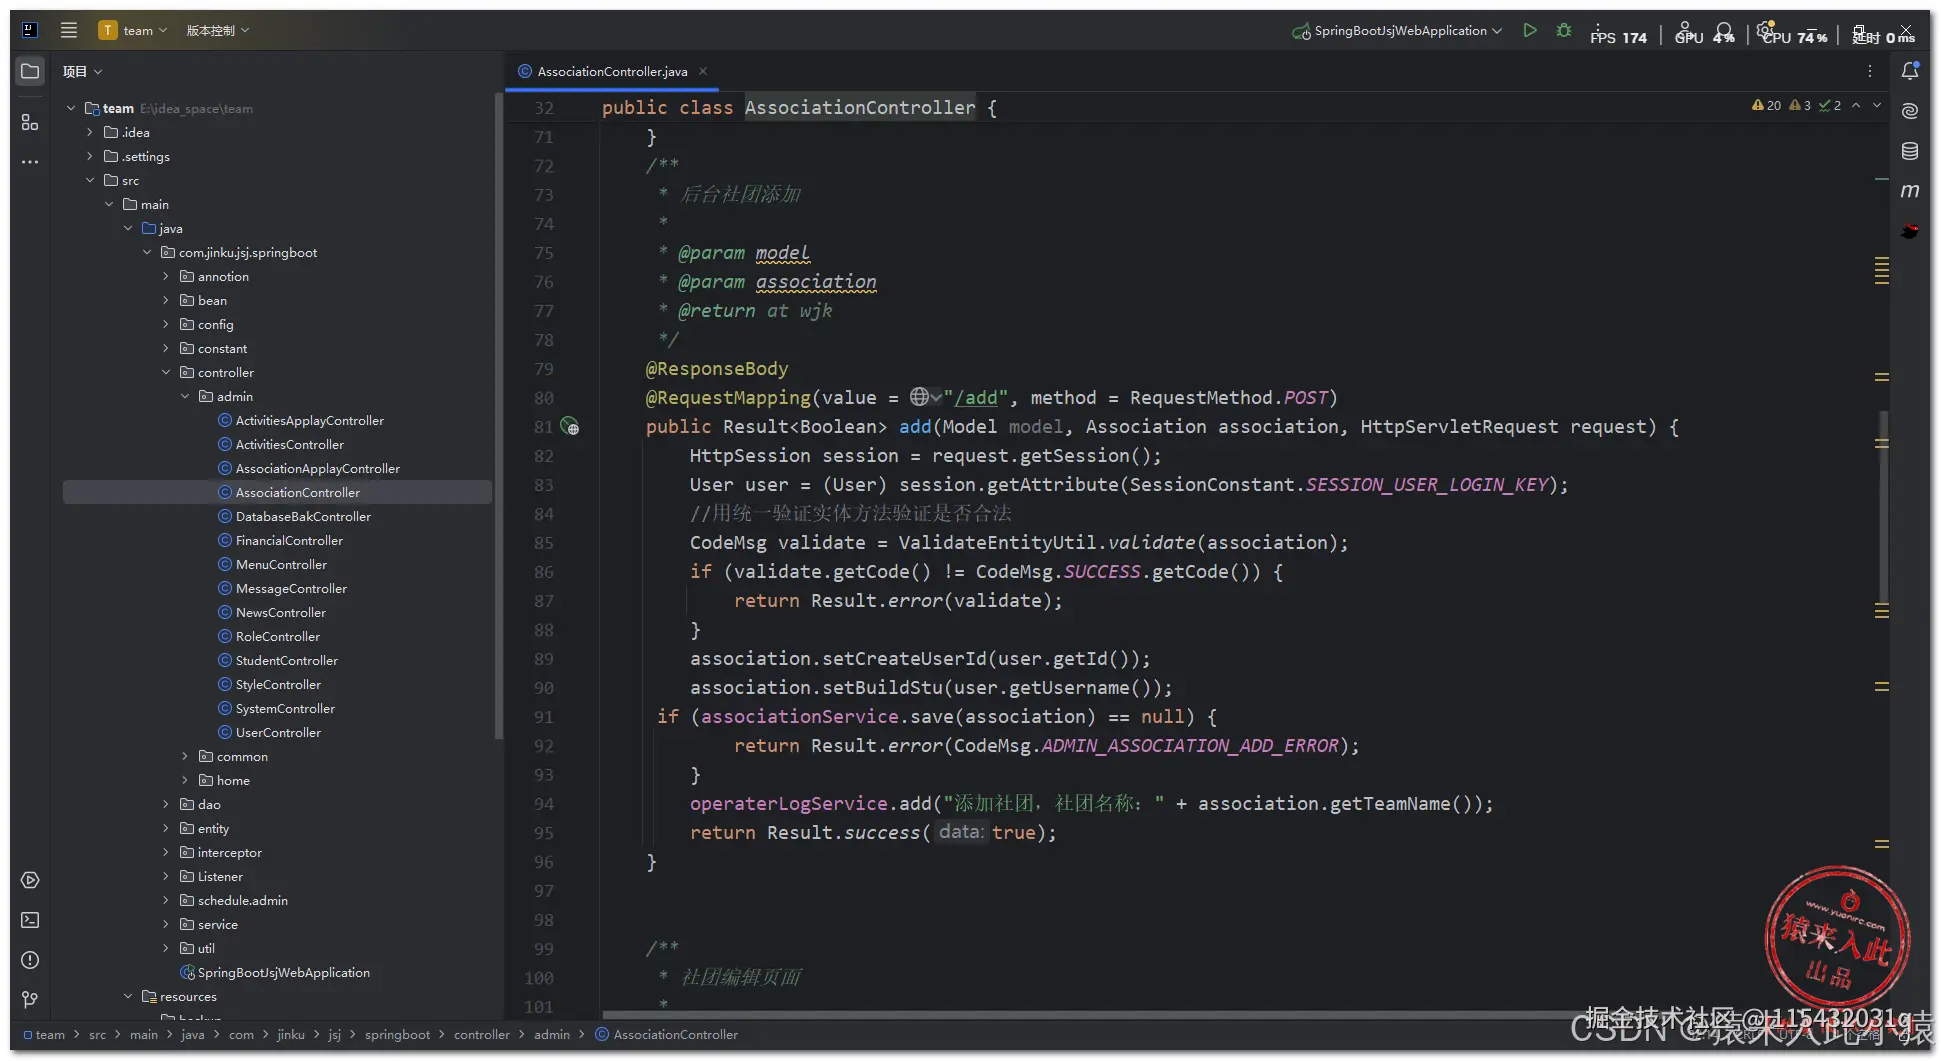Collapse the src folder
The height and width of the screenshot is (1061, 1941).
pos(90,180)
